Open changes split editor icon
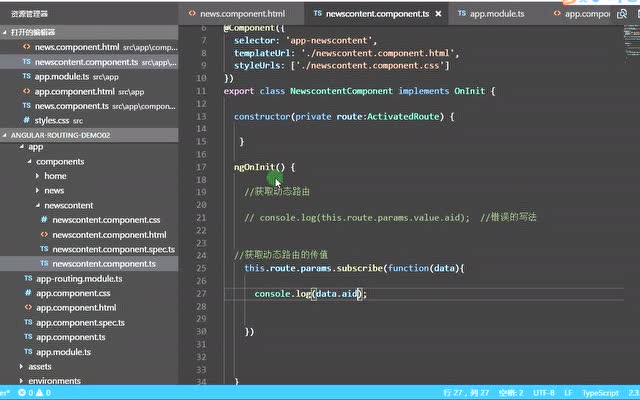Image resolution: width=640 pixels, height=400 pixels. [622, 13]
